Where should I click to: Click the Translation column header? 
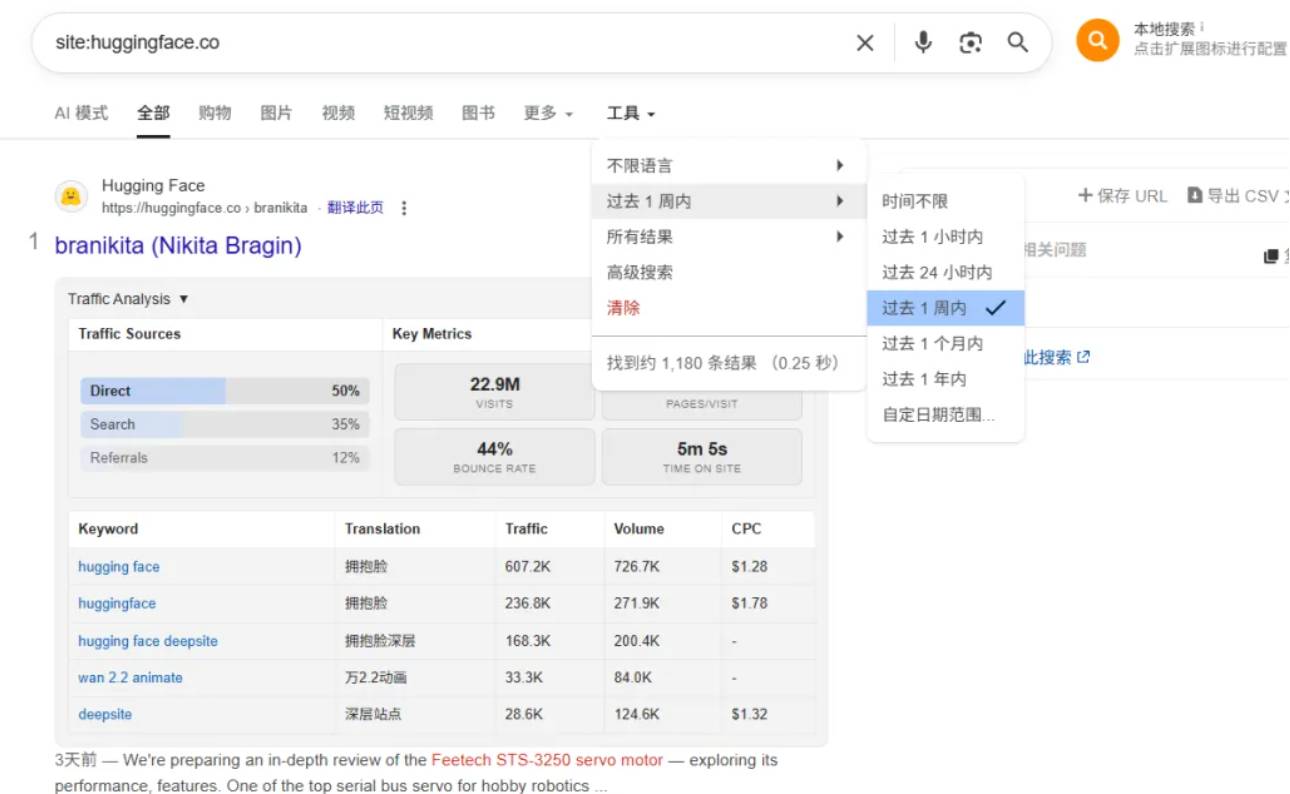coord(382,529)
